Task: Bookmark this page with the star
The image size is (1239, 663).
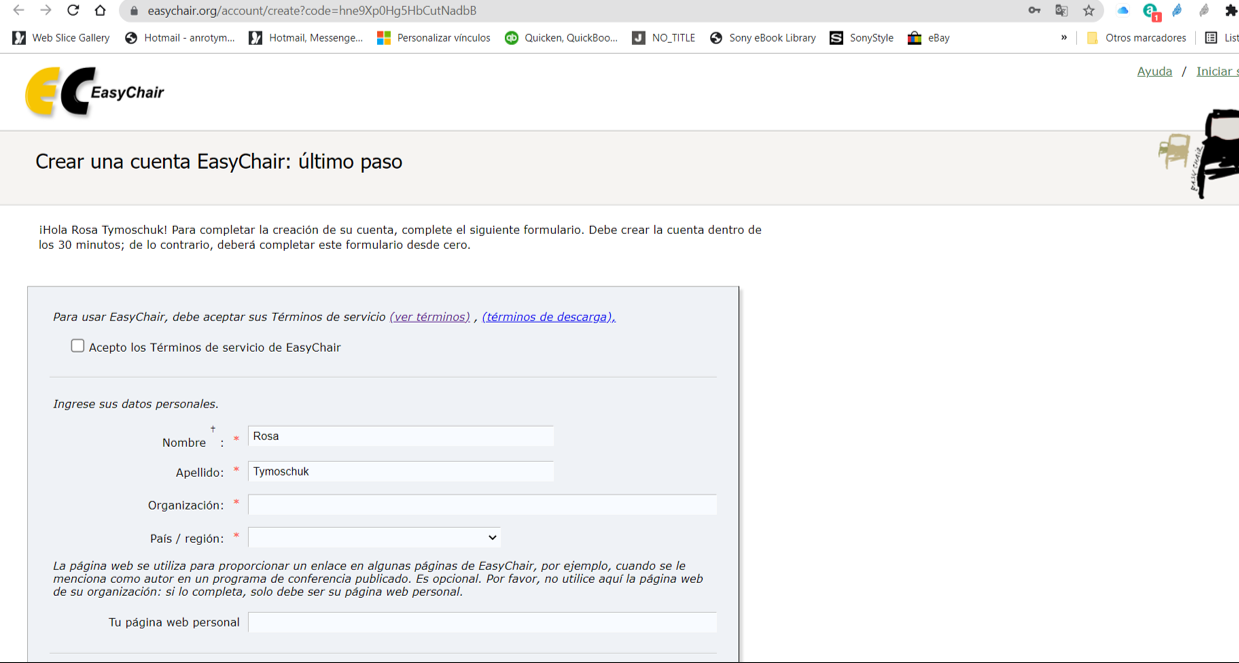Action: point(1089,11)
